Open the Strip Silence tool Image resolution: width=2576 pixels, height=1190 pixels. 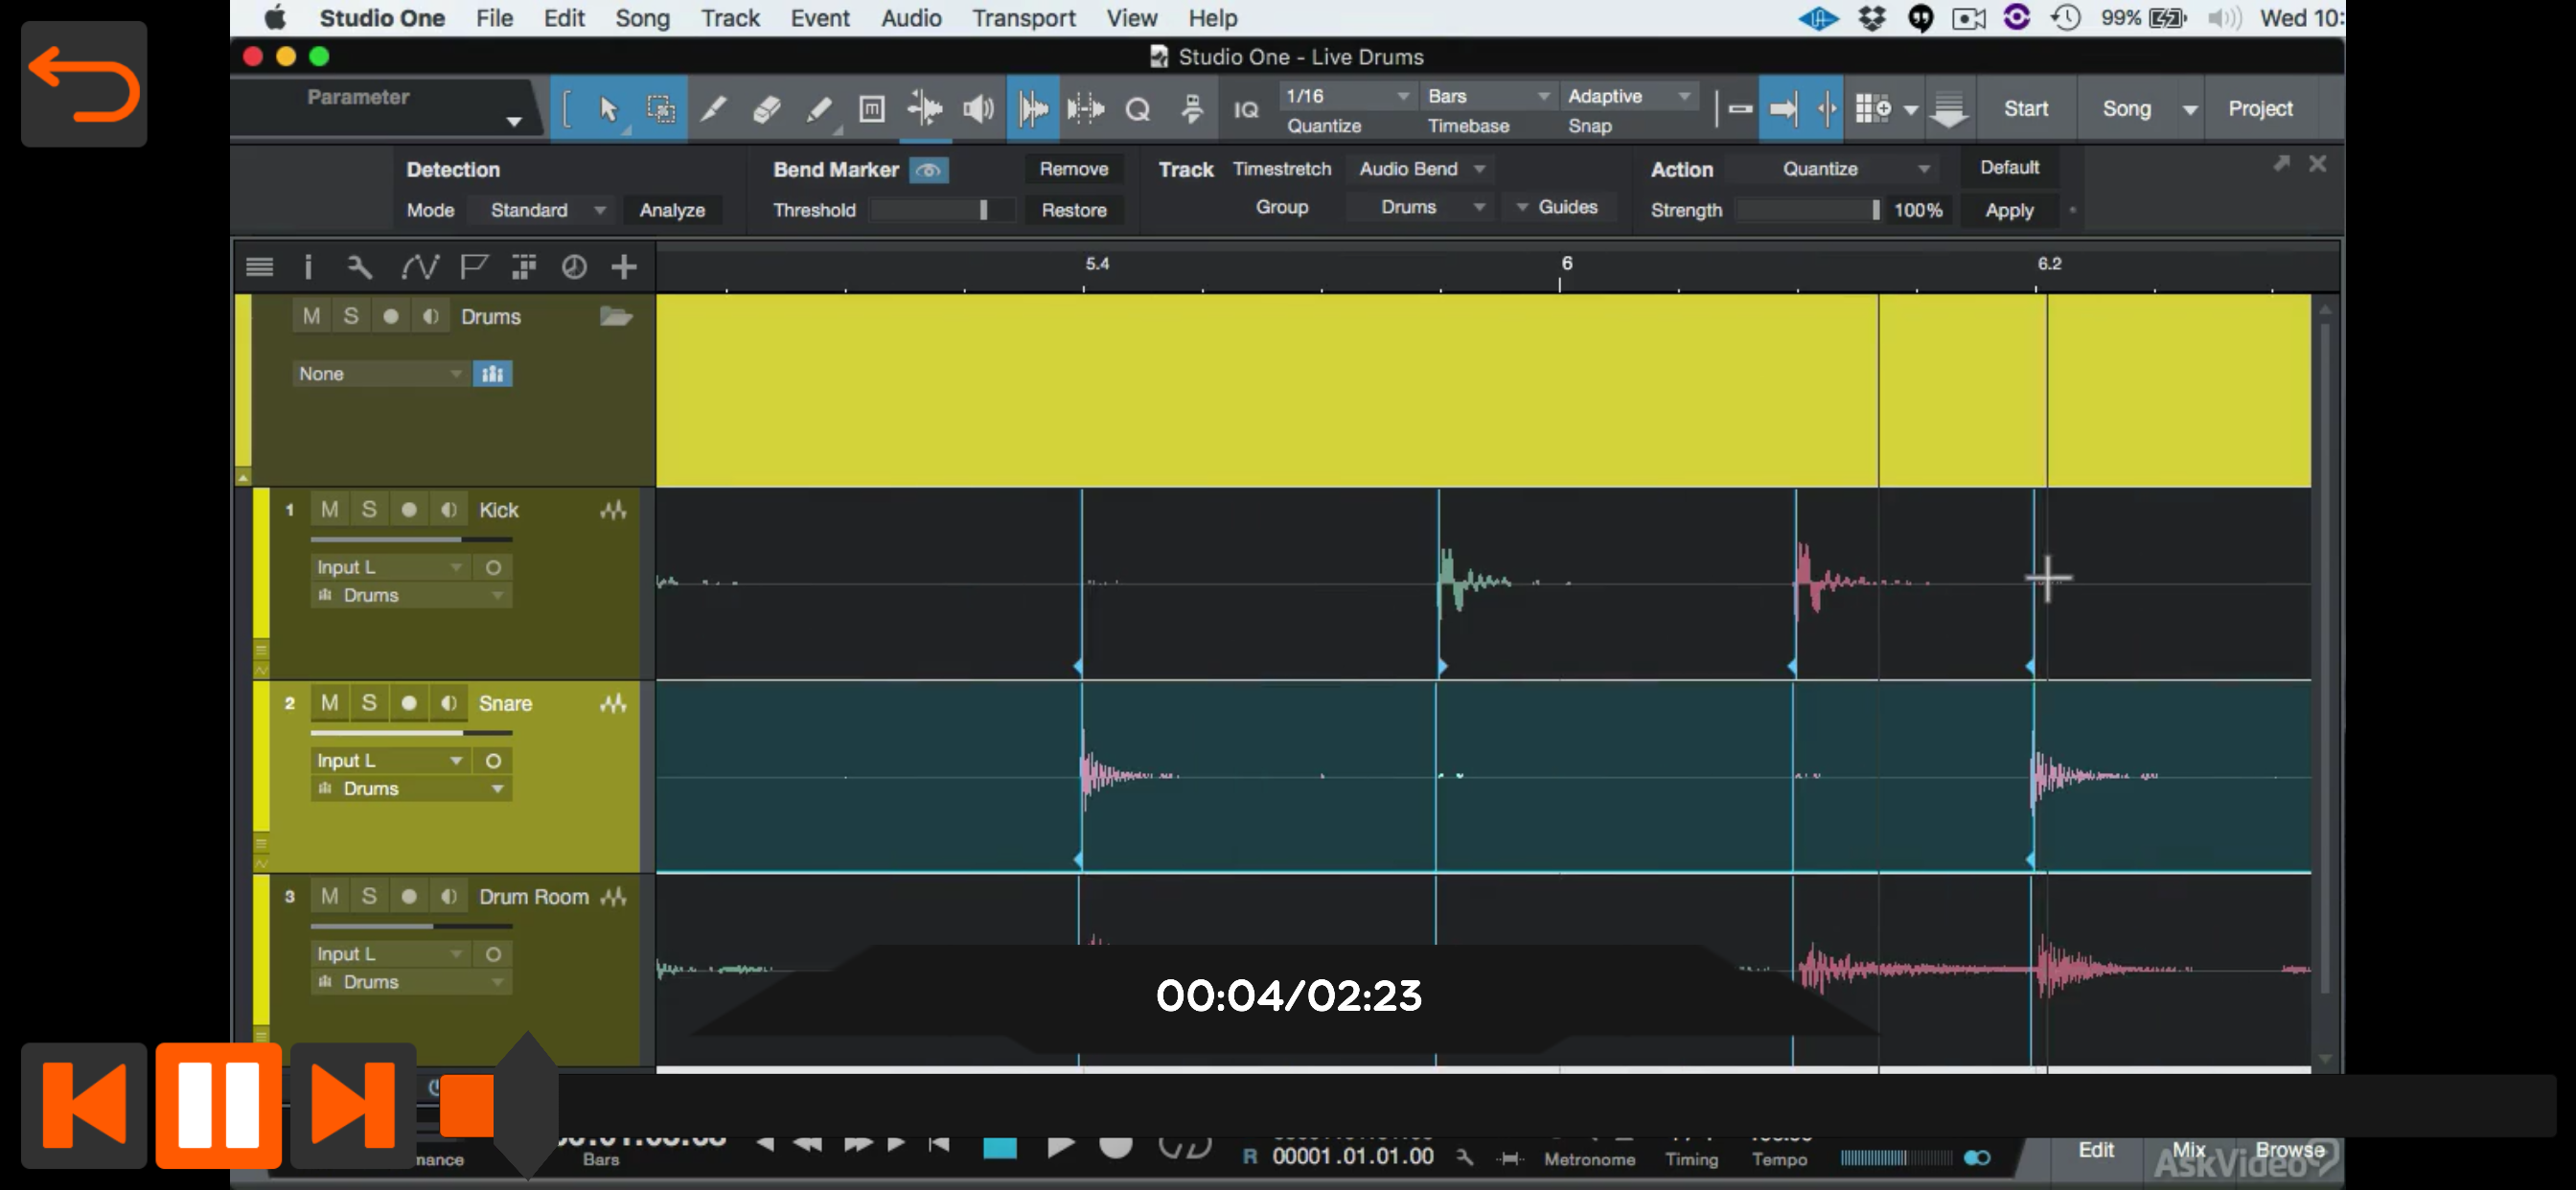[1085, 109]
